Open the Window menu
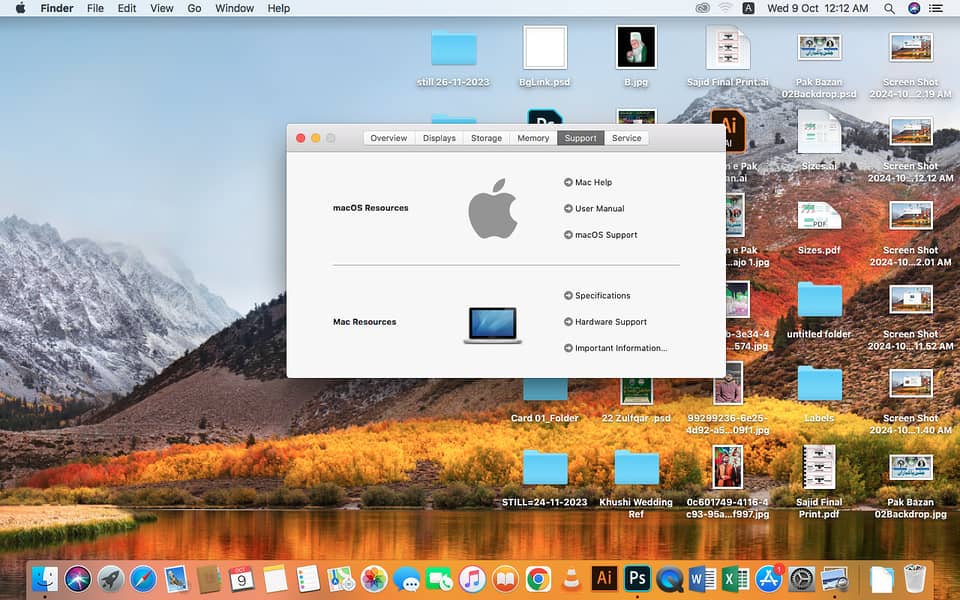Viewport: 960px width, 600px height. tap(234, 8)
